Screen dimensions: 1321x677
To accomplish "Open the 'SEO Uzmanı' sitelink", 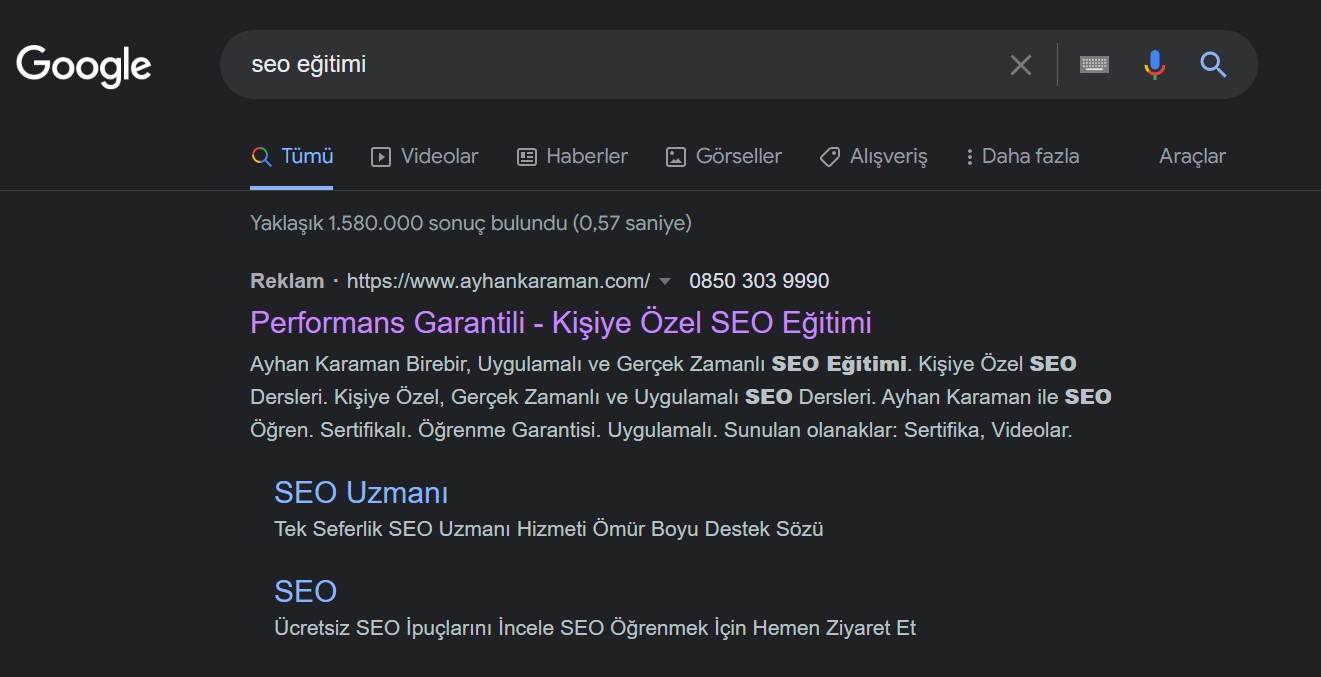I will tap(361, 493).
